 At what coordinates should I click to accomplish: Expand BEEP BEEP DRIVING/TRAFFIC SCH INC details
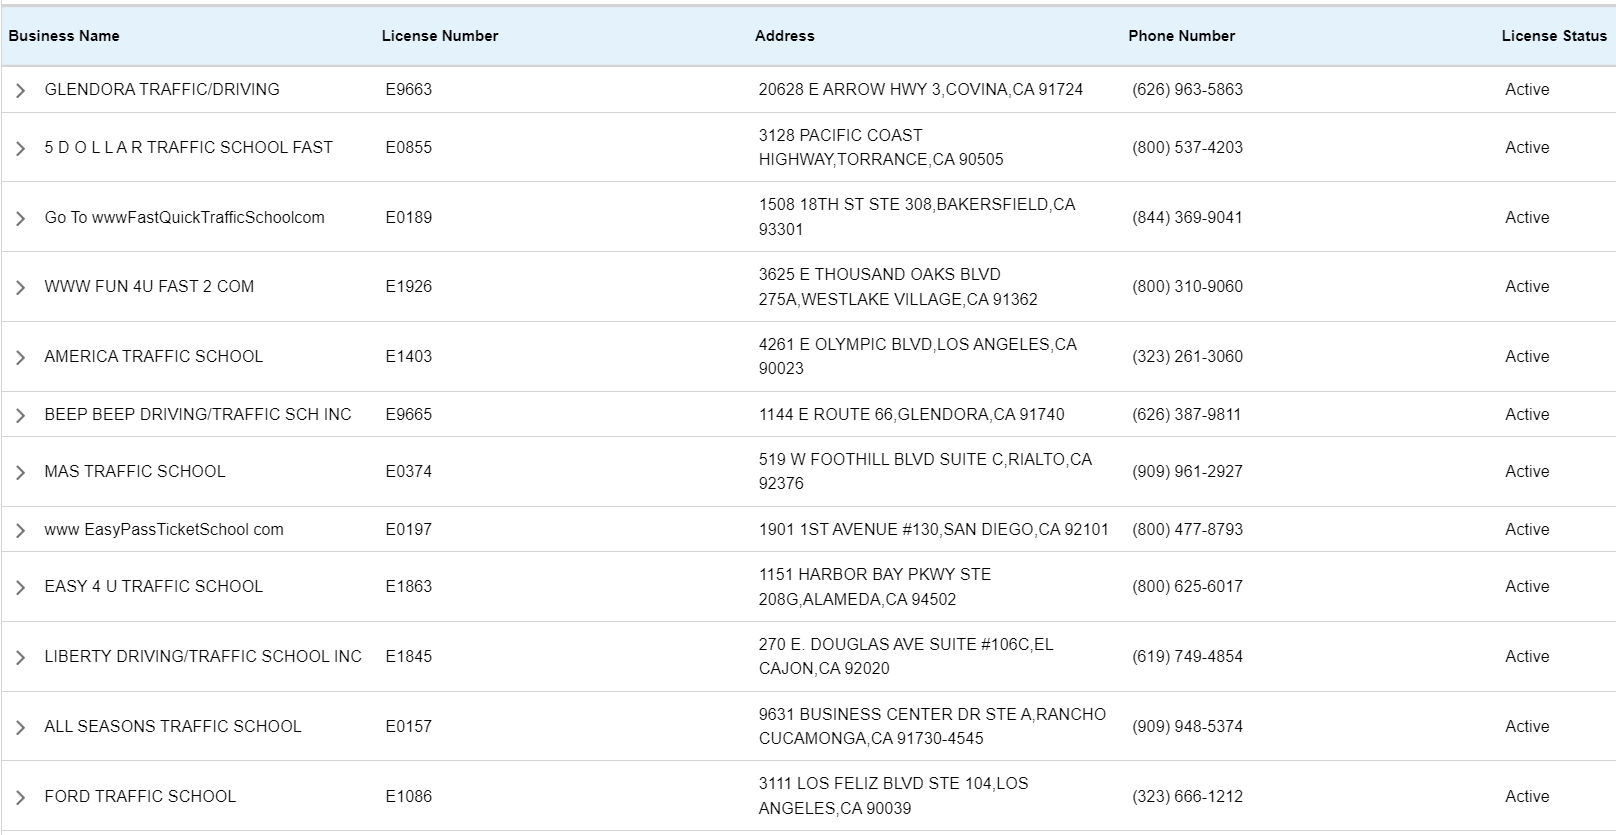(x=20, y=415)
